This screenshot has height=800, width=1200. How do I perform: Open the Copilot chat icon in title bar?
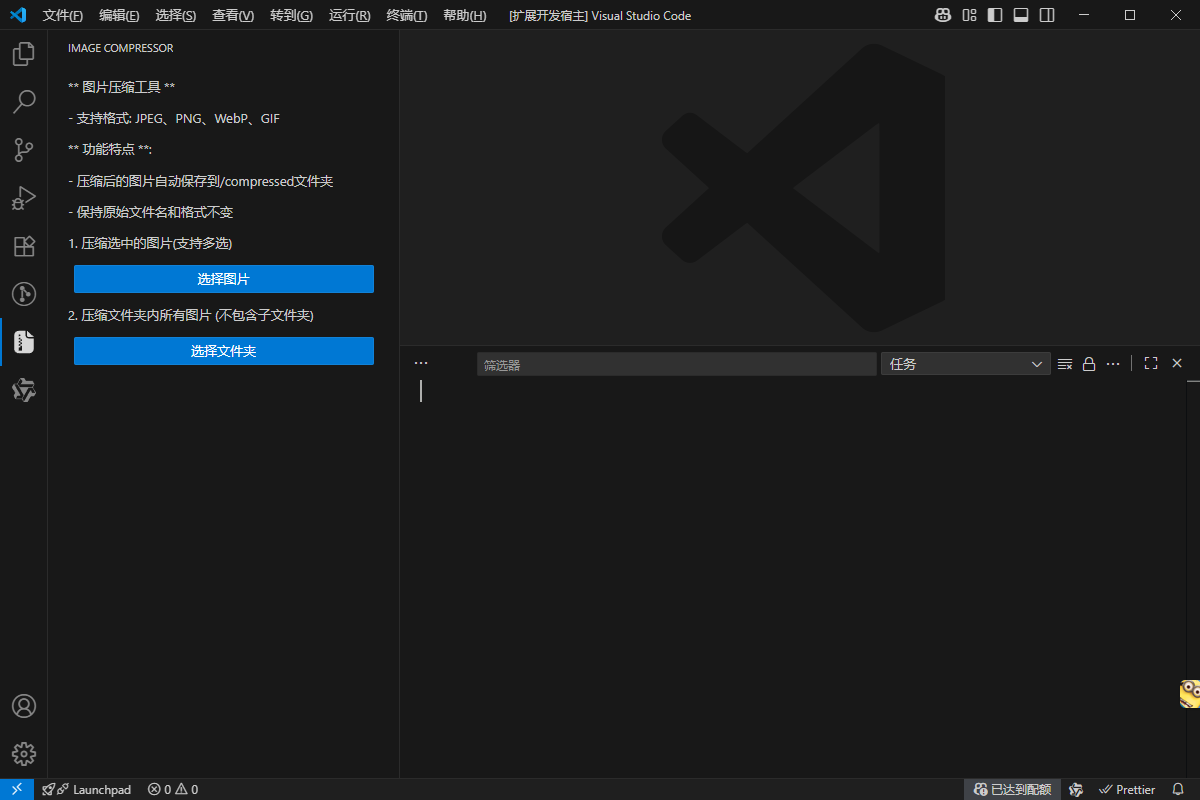[943, 15]
